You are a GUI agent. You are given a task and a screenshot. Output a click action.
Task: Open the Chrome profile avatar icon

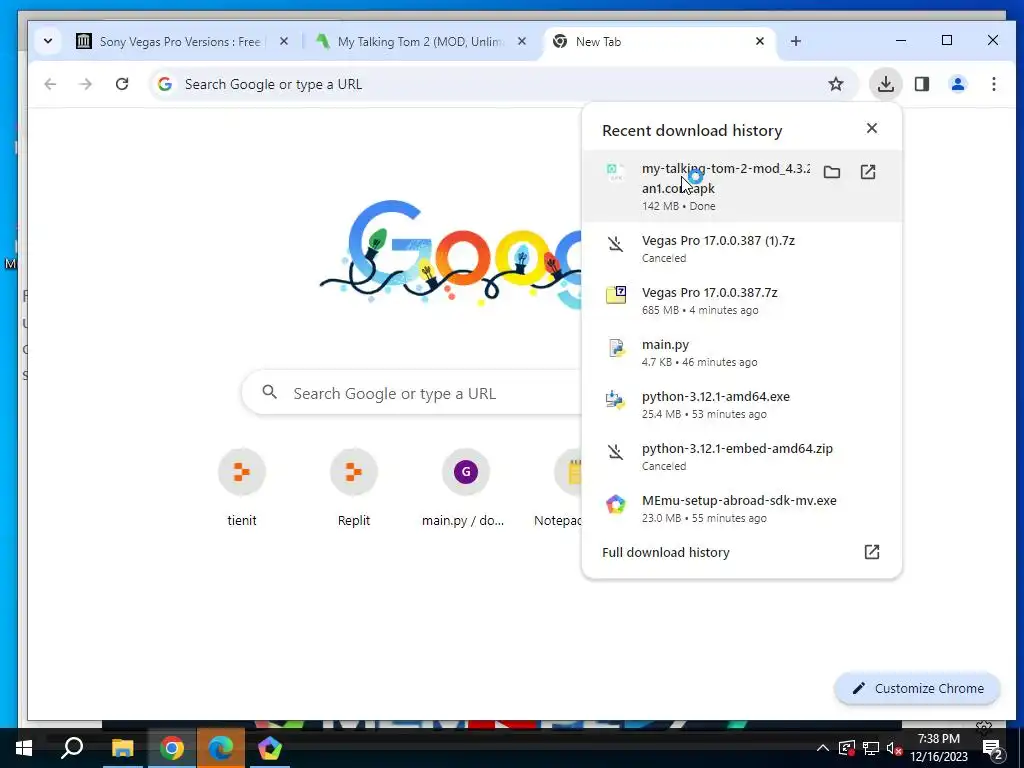958,84
